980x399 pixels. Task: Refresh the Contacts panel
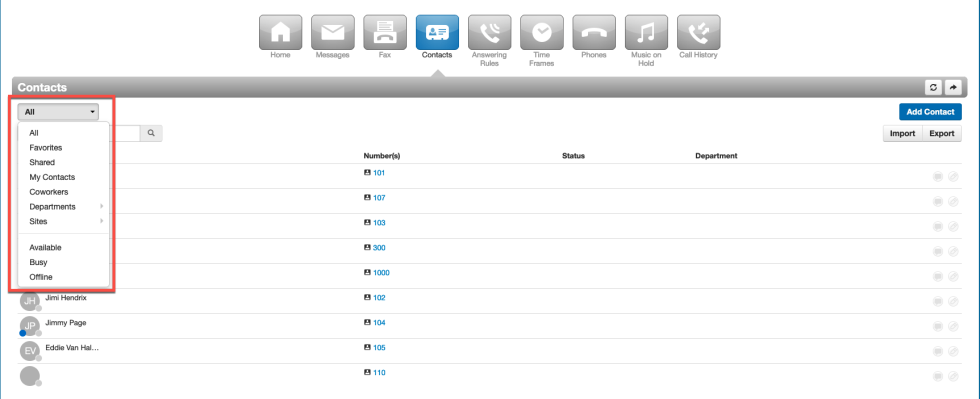tap(934, 88)
